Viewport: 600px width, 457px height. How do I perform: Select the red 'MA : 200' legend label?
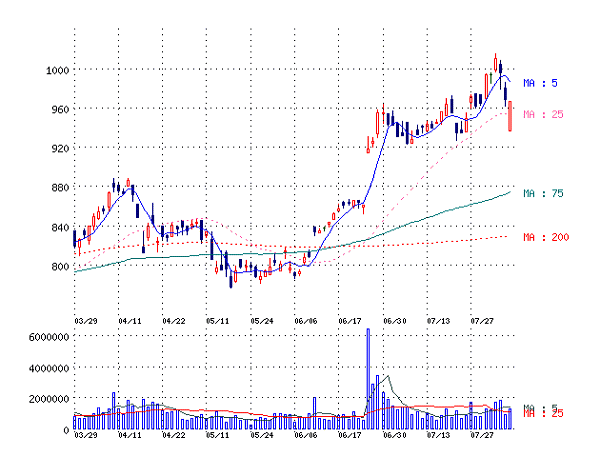(x=546, y=237)
